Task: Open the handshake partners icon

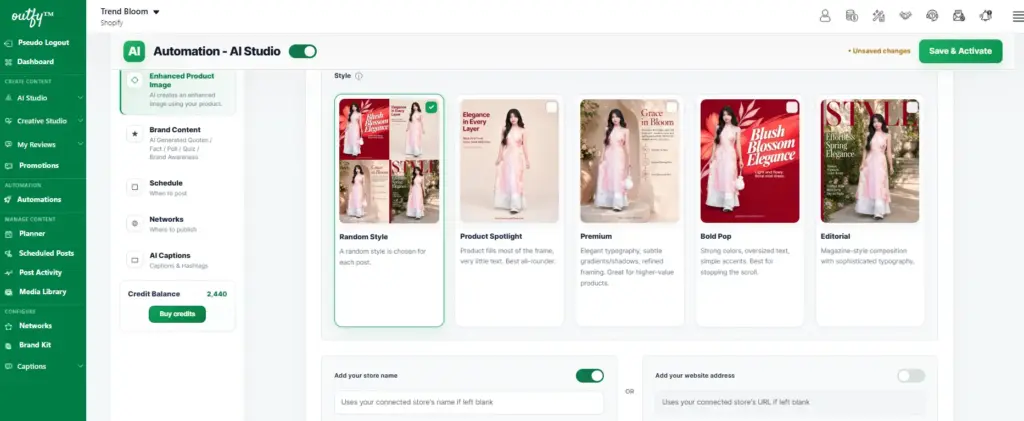Action: (905, 16)
